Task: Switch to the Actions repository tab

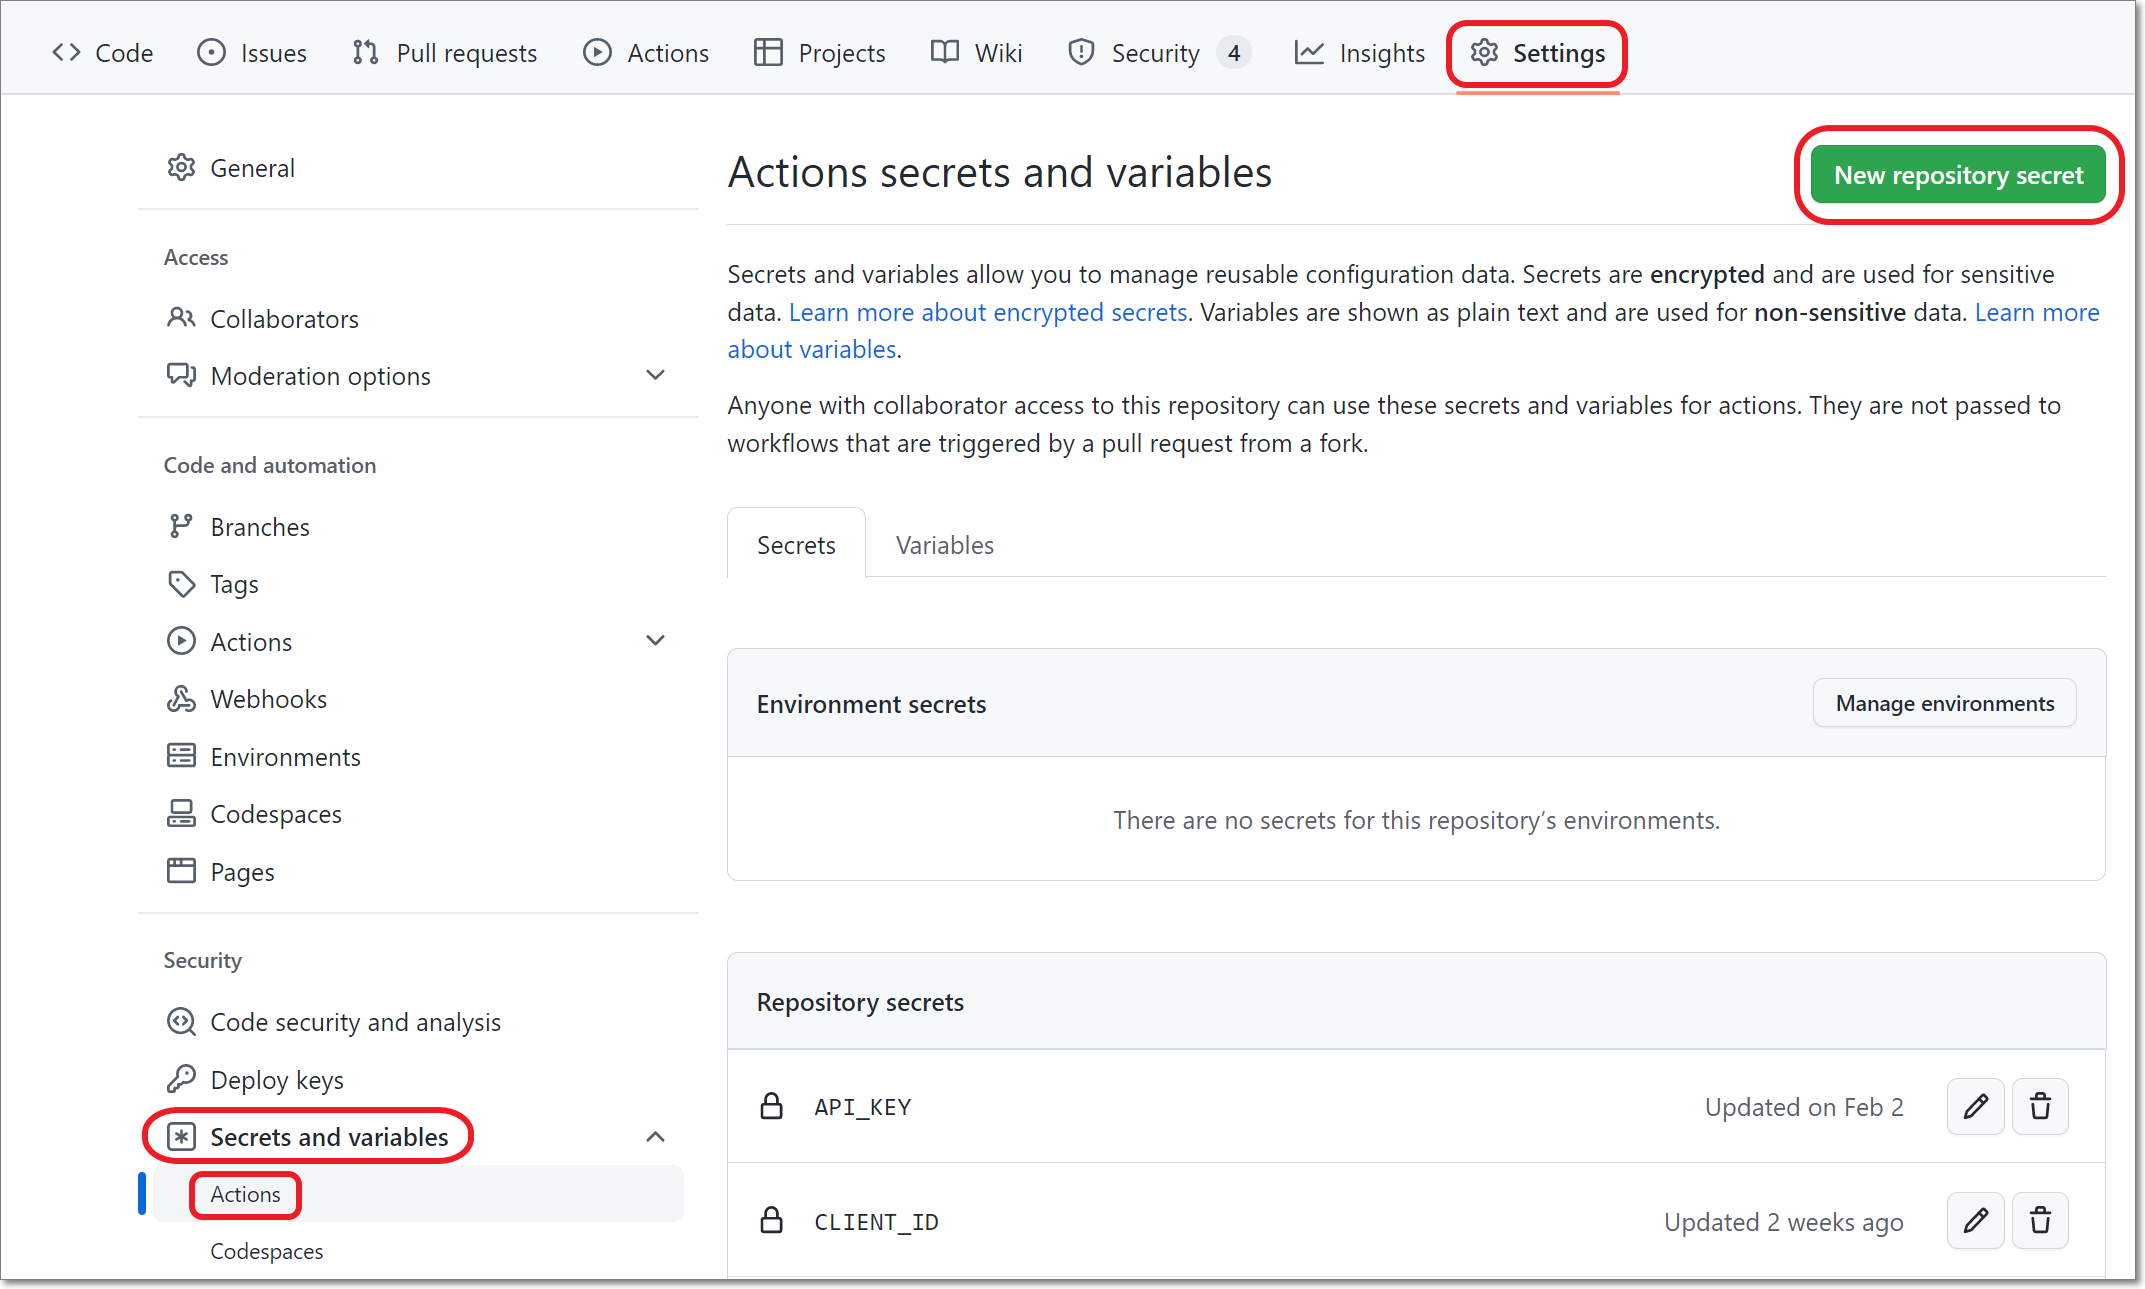Action: click(x=646, y=53)
